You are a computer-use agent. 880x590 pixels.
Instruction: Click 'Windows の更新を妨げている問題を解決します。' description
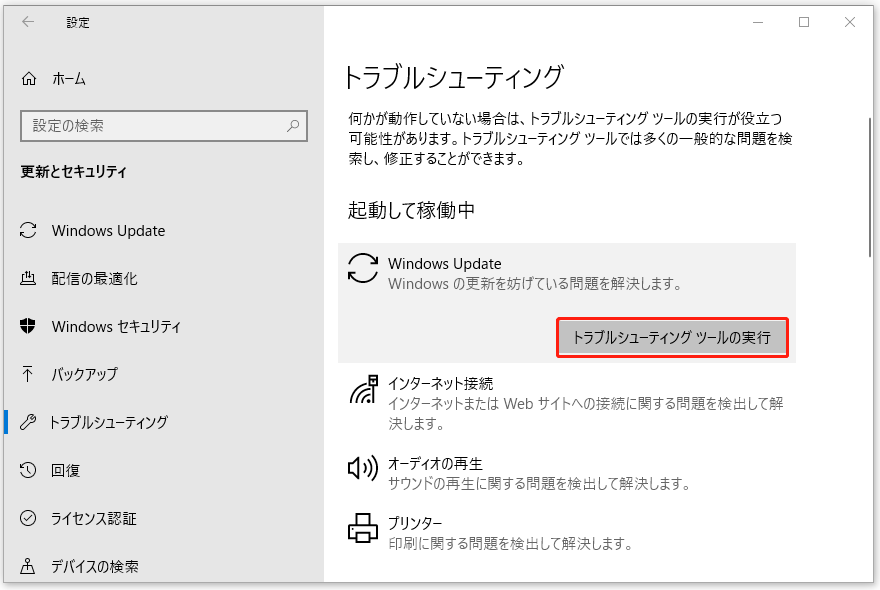[x=535, y=284]
